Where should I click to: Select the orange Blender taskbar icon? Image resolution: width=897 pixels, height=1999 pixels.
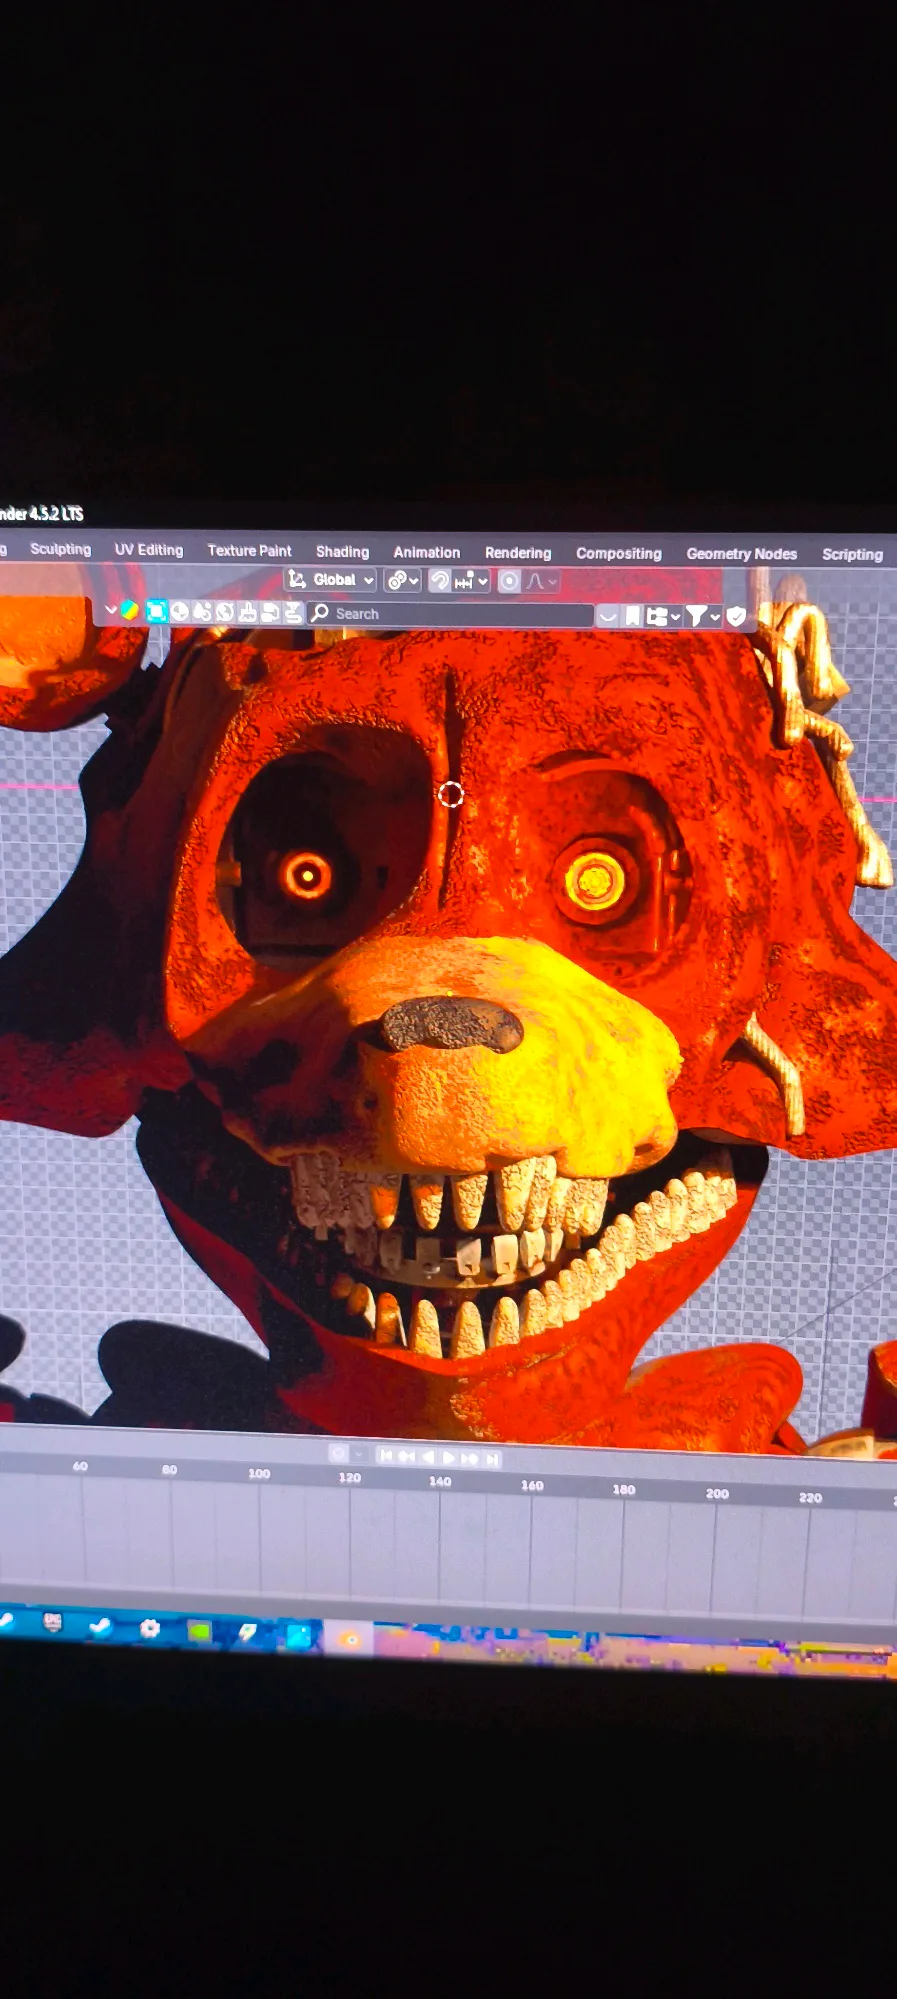pos(348,1639)
